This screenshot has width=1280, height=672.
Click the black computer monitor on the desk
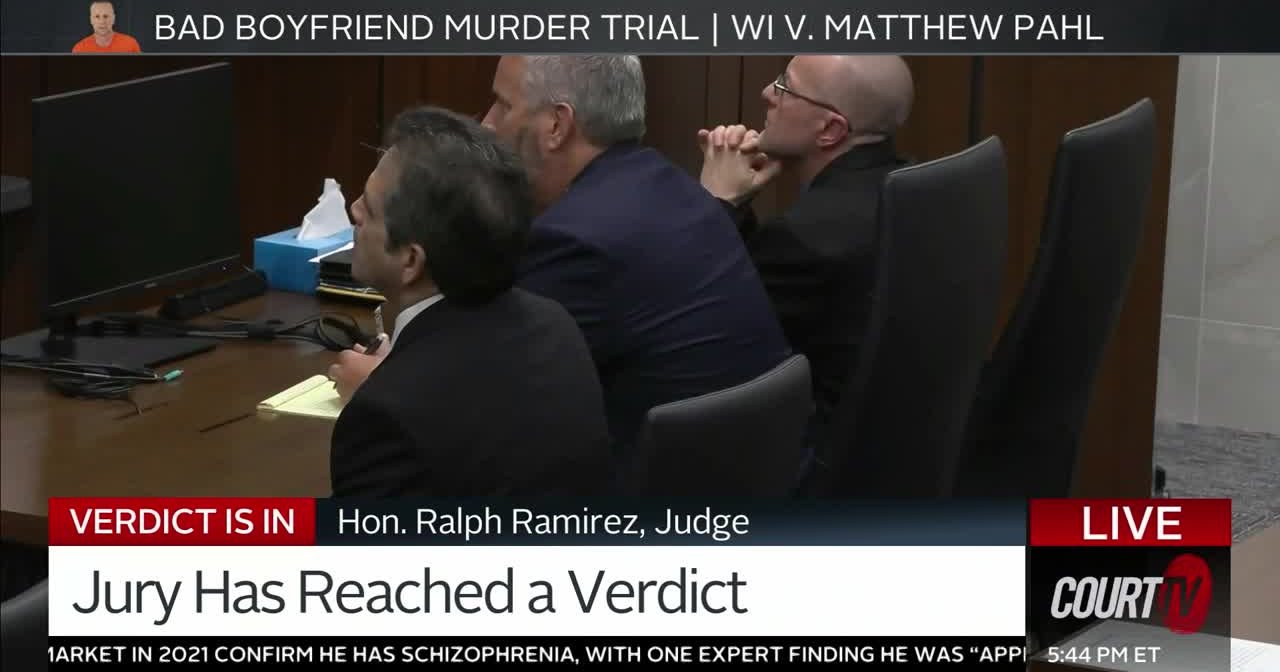pyautogui.click(x=133, y=200)
